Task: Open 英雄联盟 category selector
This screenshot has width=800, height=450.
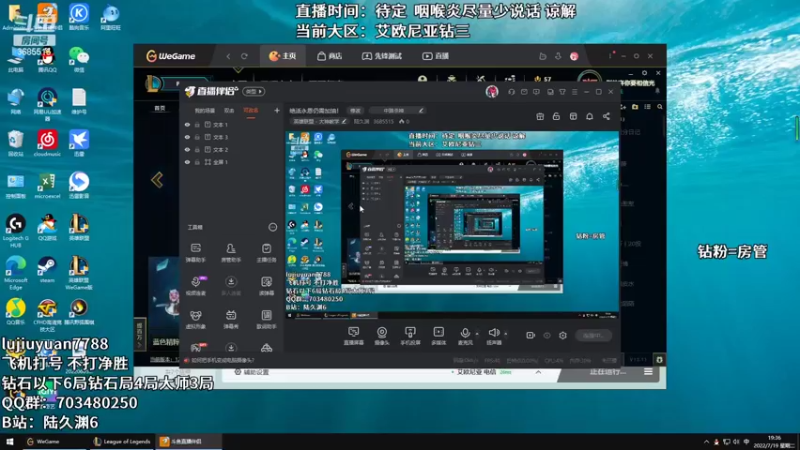Action: pyautogui.click(x=319, y=121)
